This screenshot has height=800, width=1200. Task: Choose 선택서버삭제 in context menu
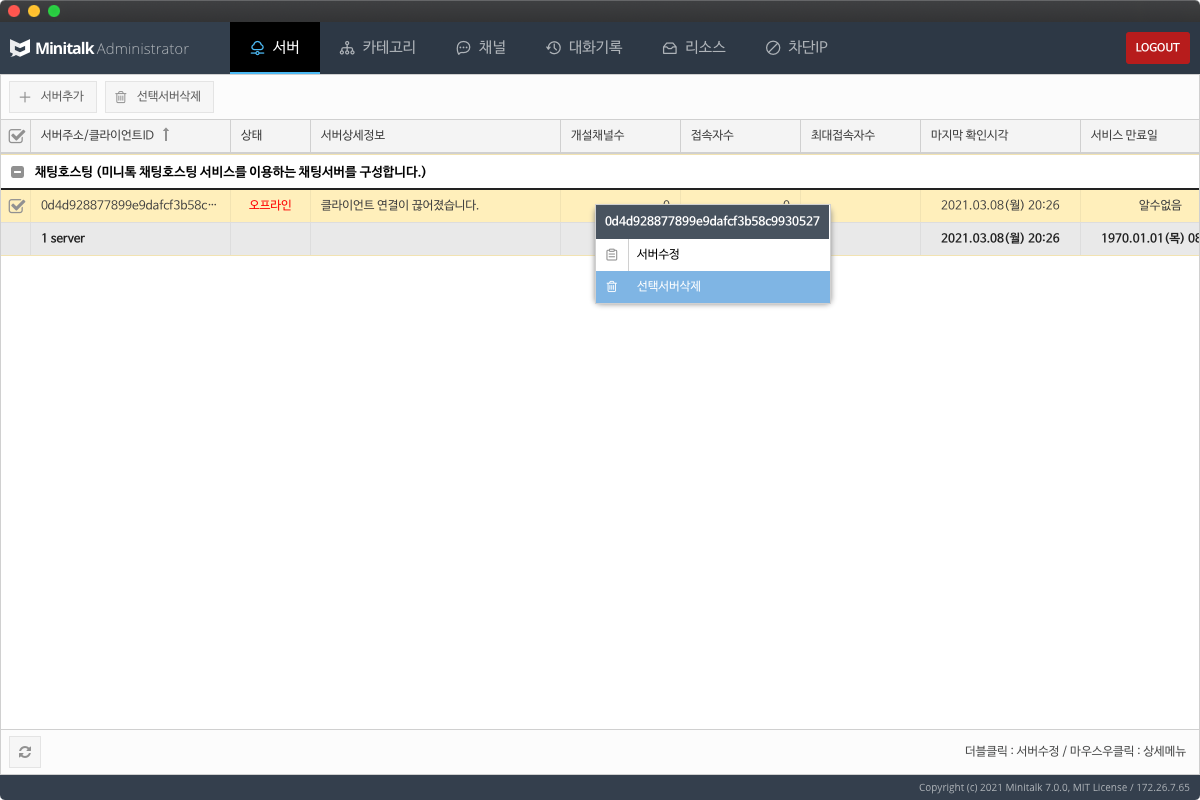click(713, 287)
